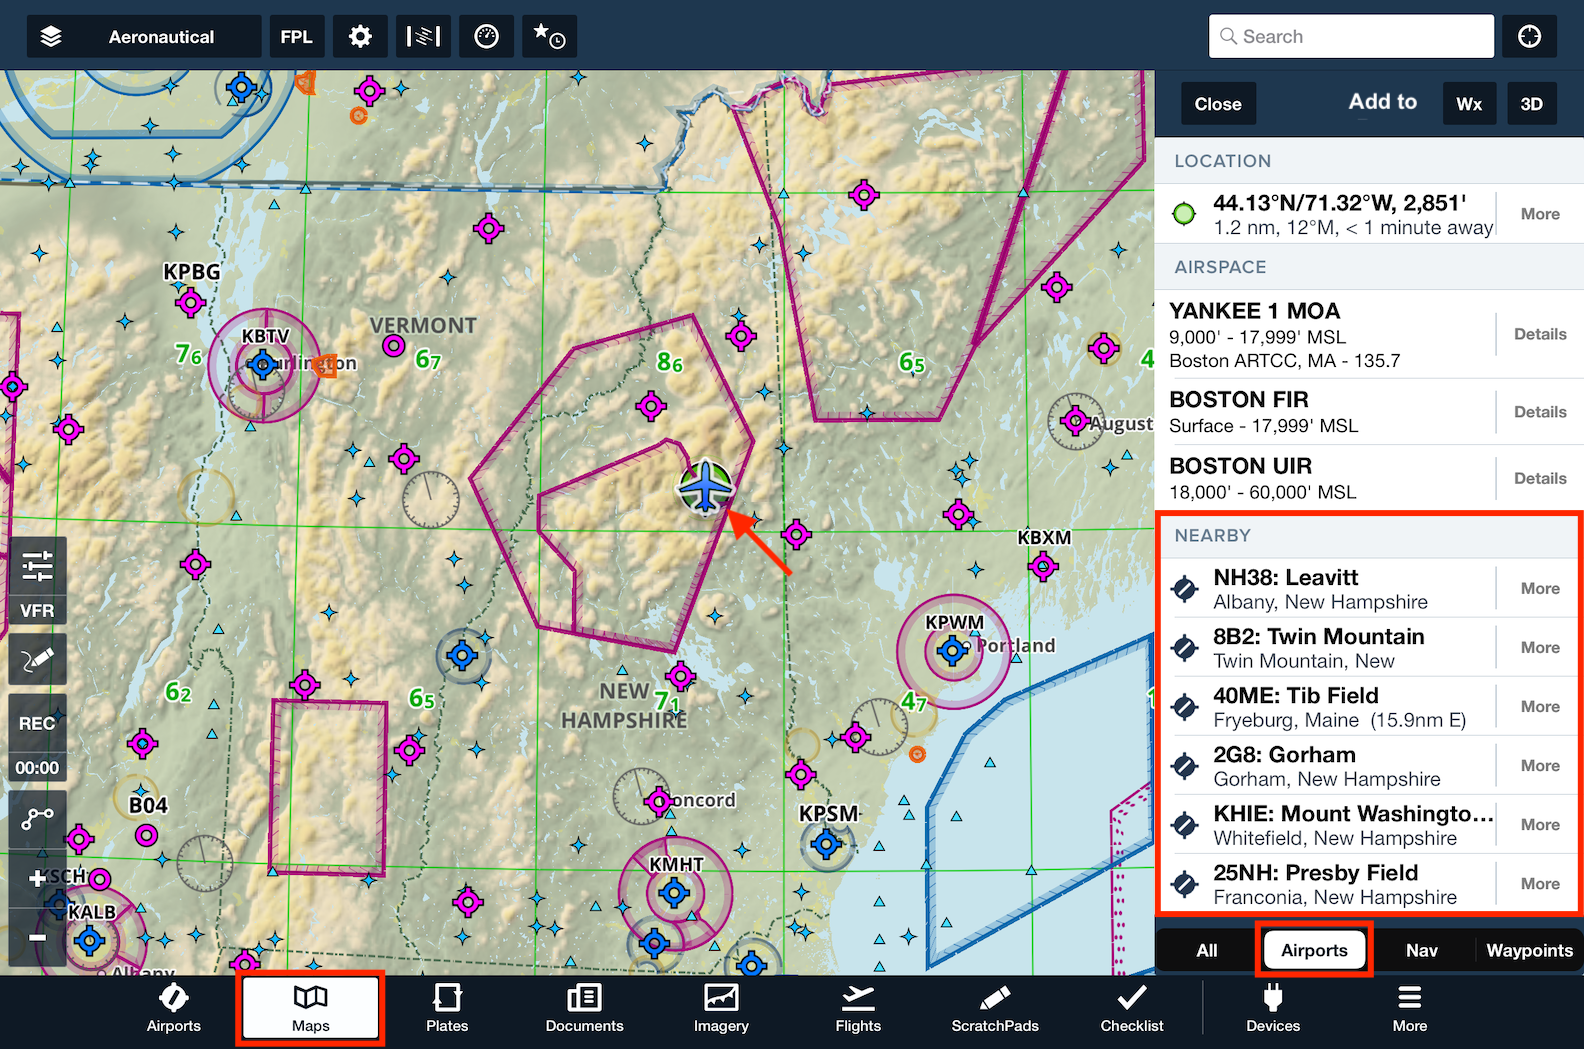This screenshot has height=1049, width=1584.
Task: Open Details for BOSTON FIR
Action: 1540,412
